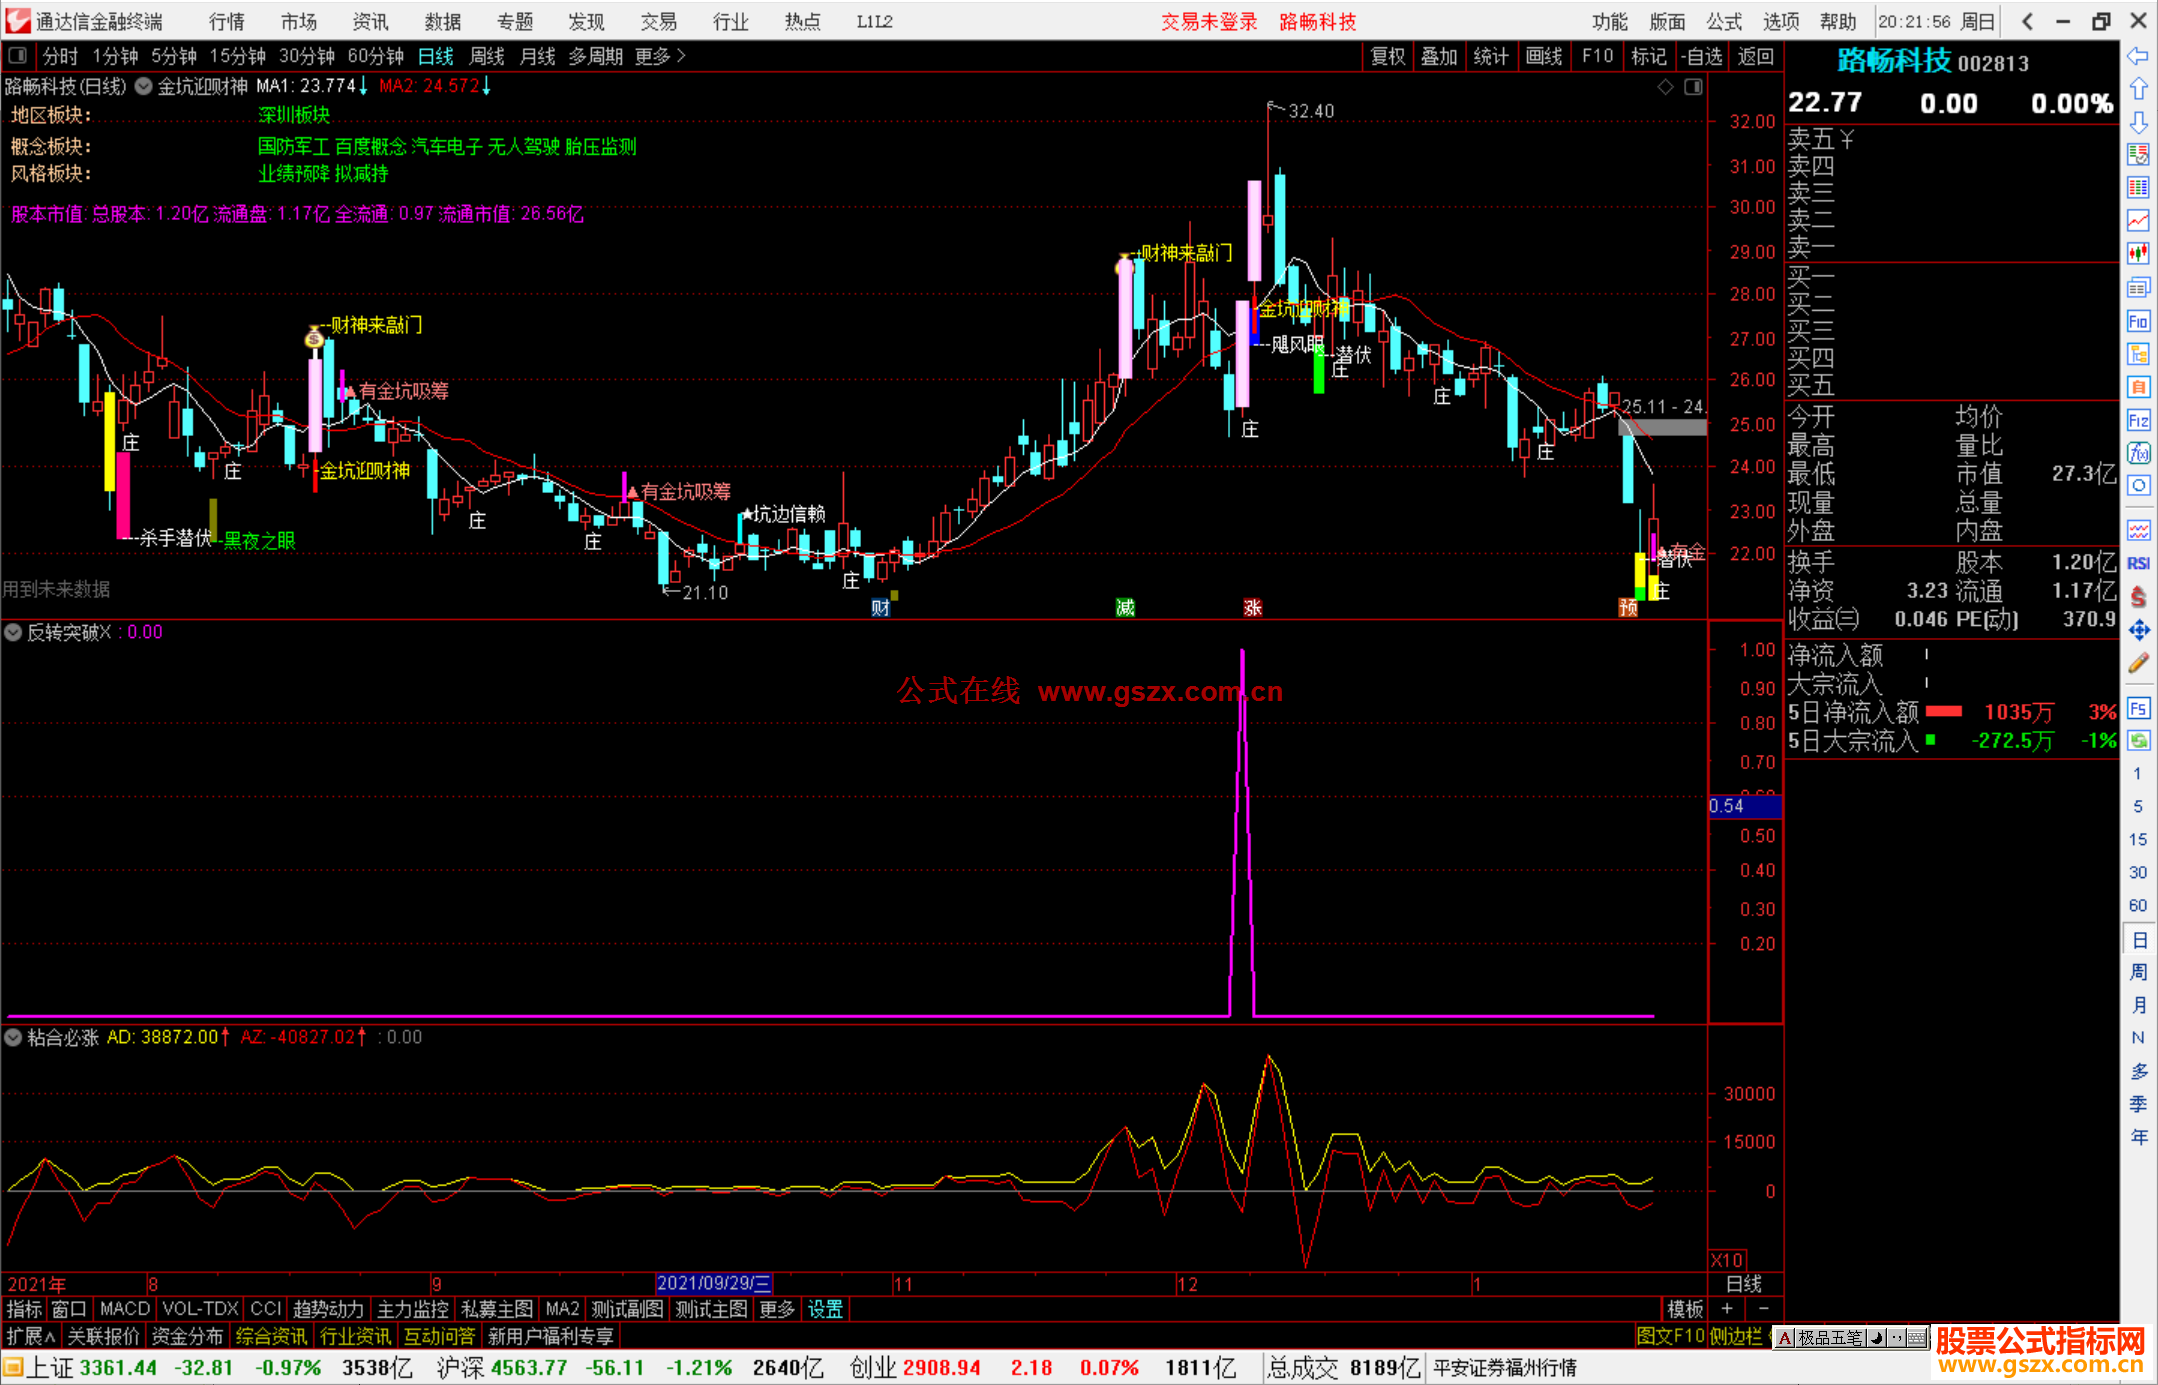Click the diamond icon at chart top right

click(x=1665, y=87)
